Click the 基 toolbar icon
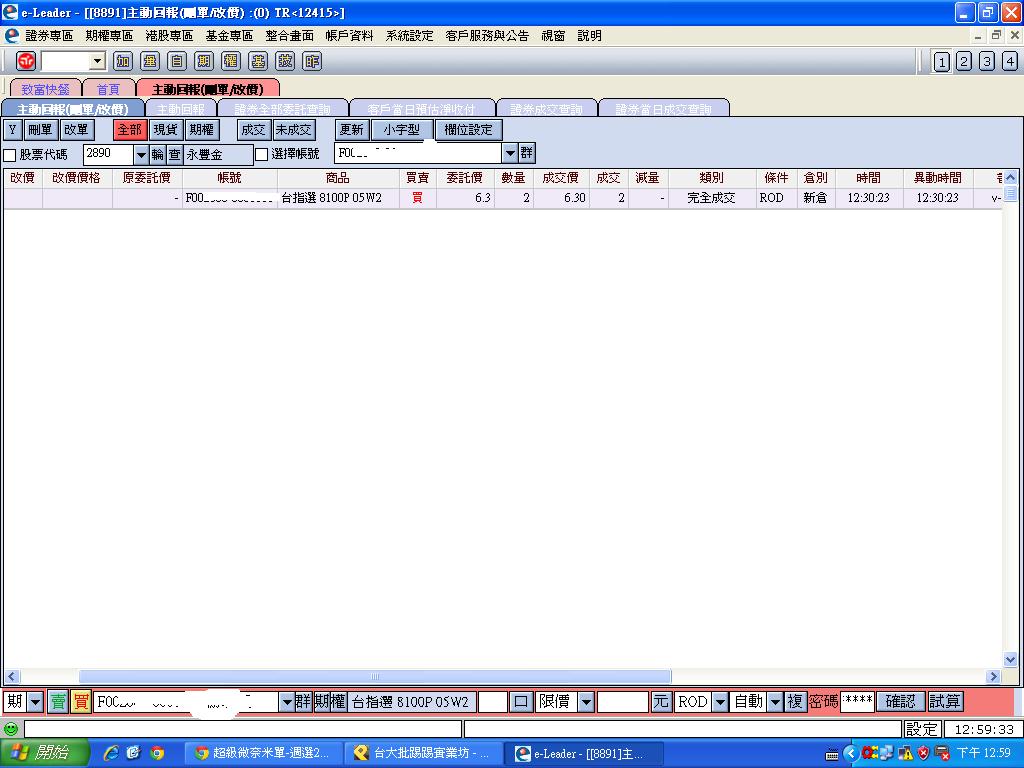 (x=258, y=61)
